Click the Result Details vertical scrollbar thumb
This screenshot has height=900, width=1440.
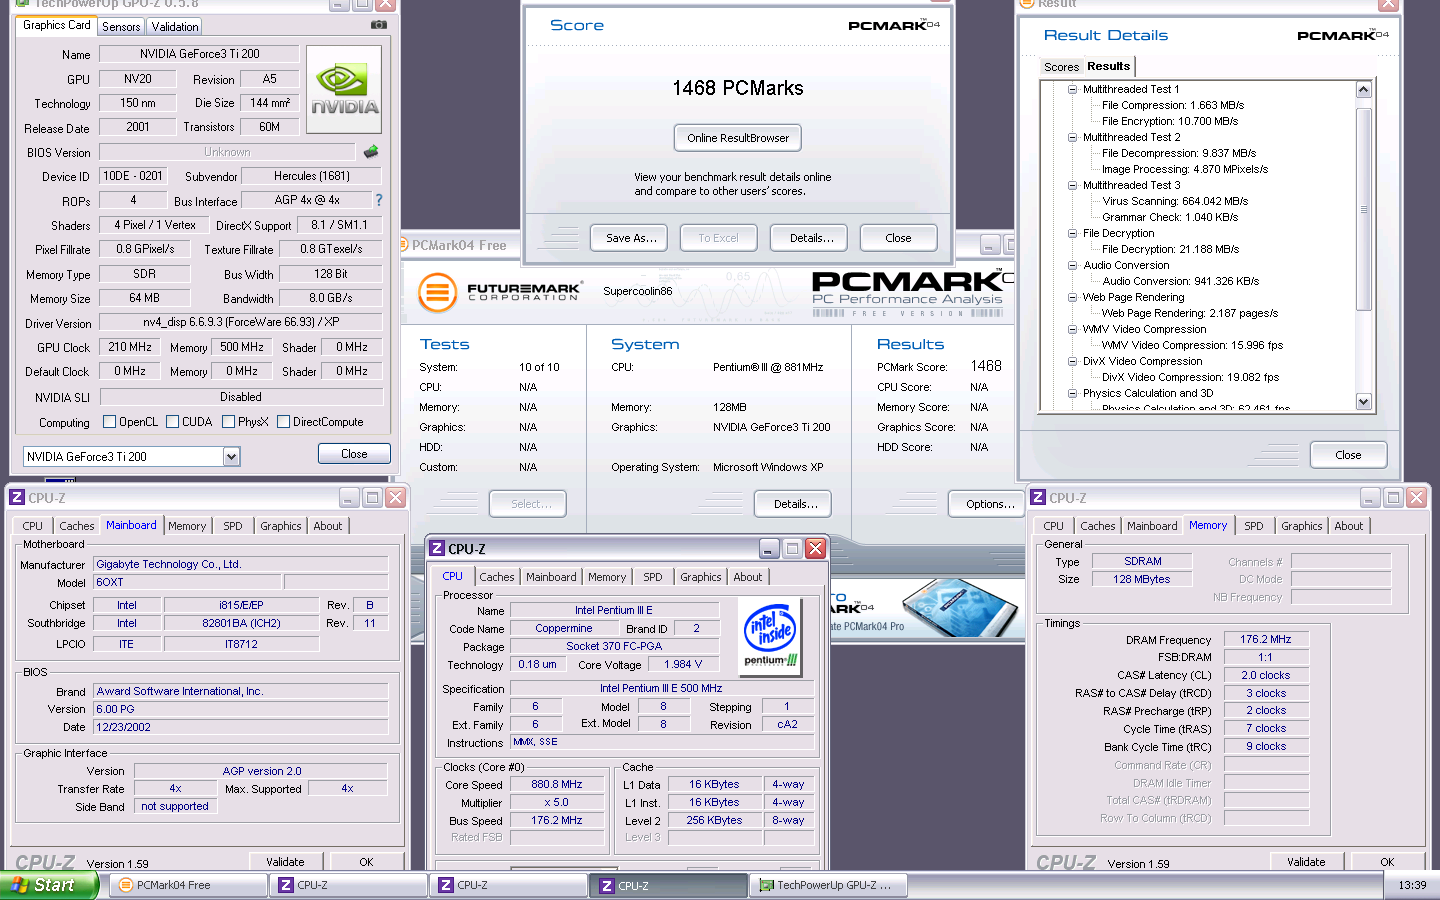coord(1363,209)
